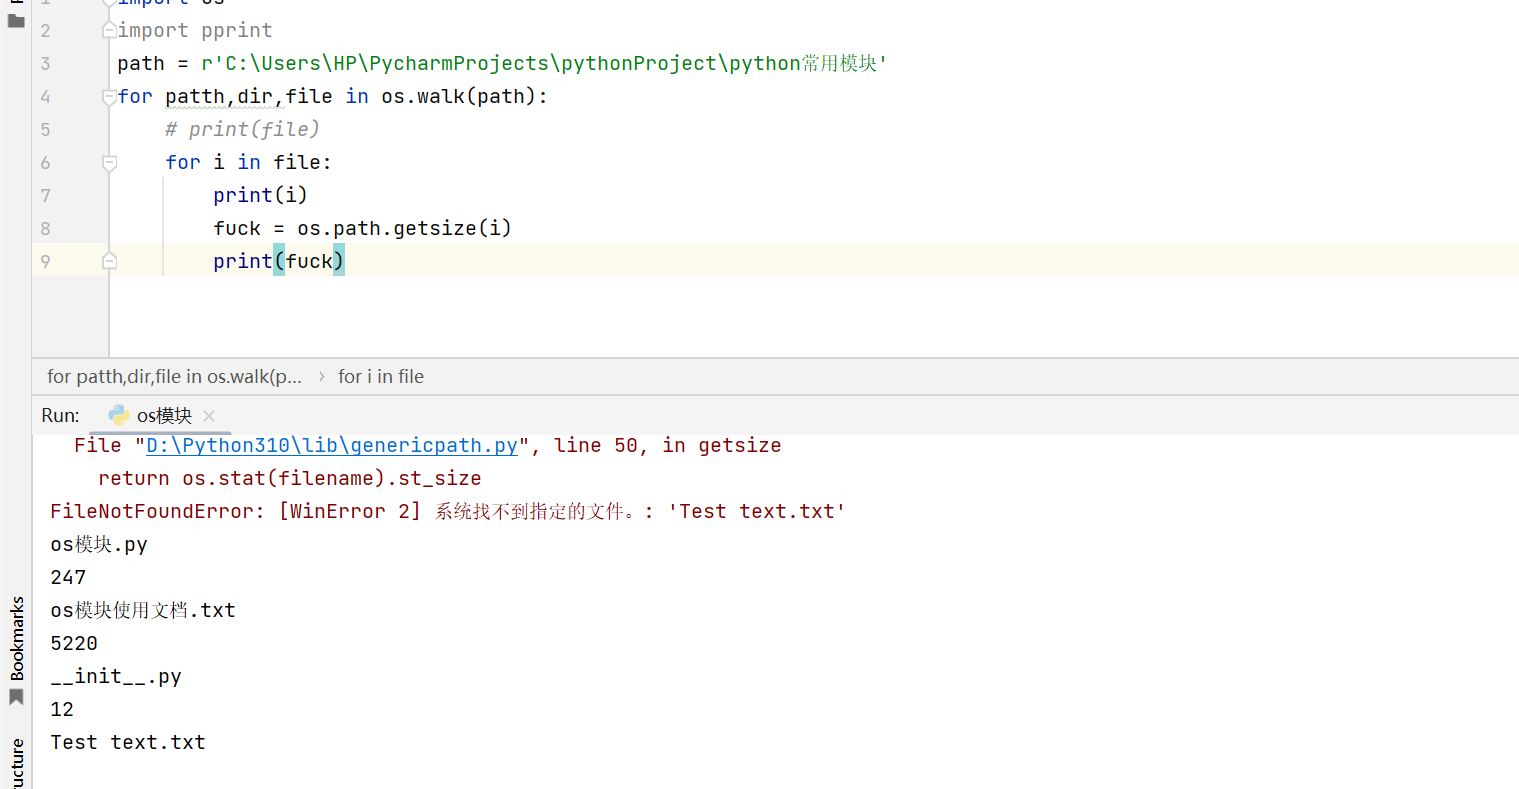Click the Python icon on the run tab
Screen dimensions: 1519x789
click(119, 415)
